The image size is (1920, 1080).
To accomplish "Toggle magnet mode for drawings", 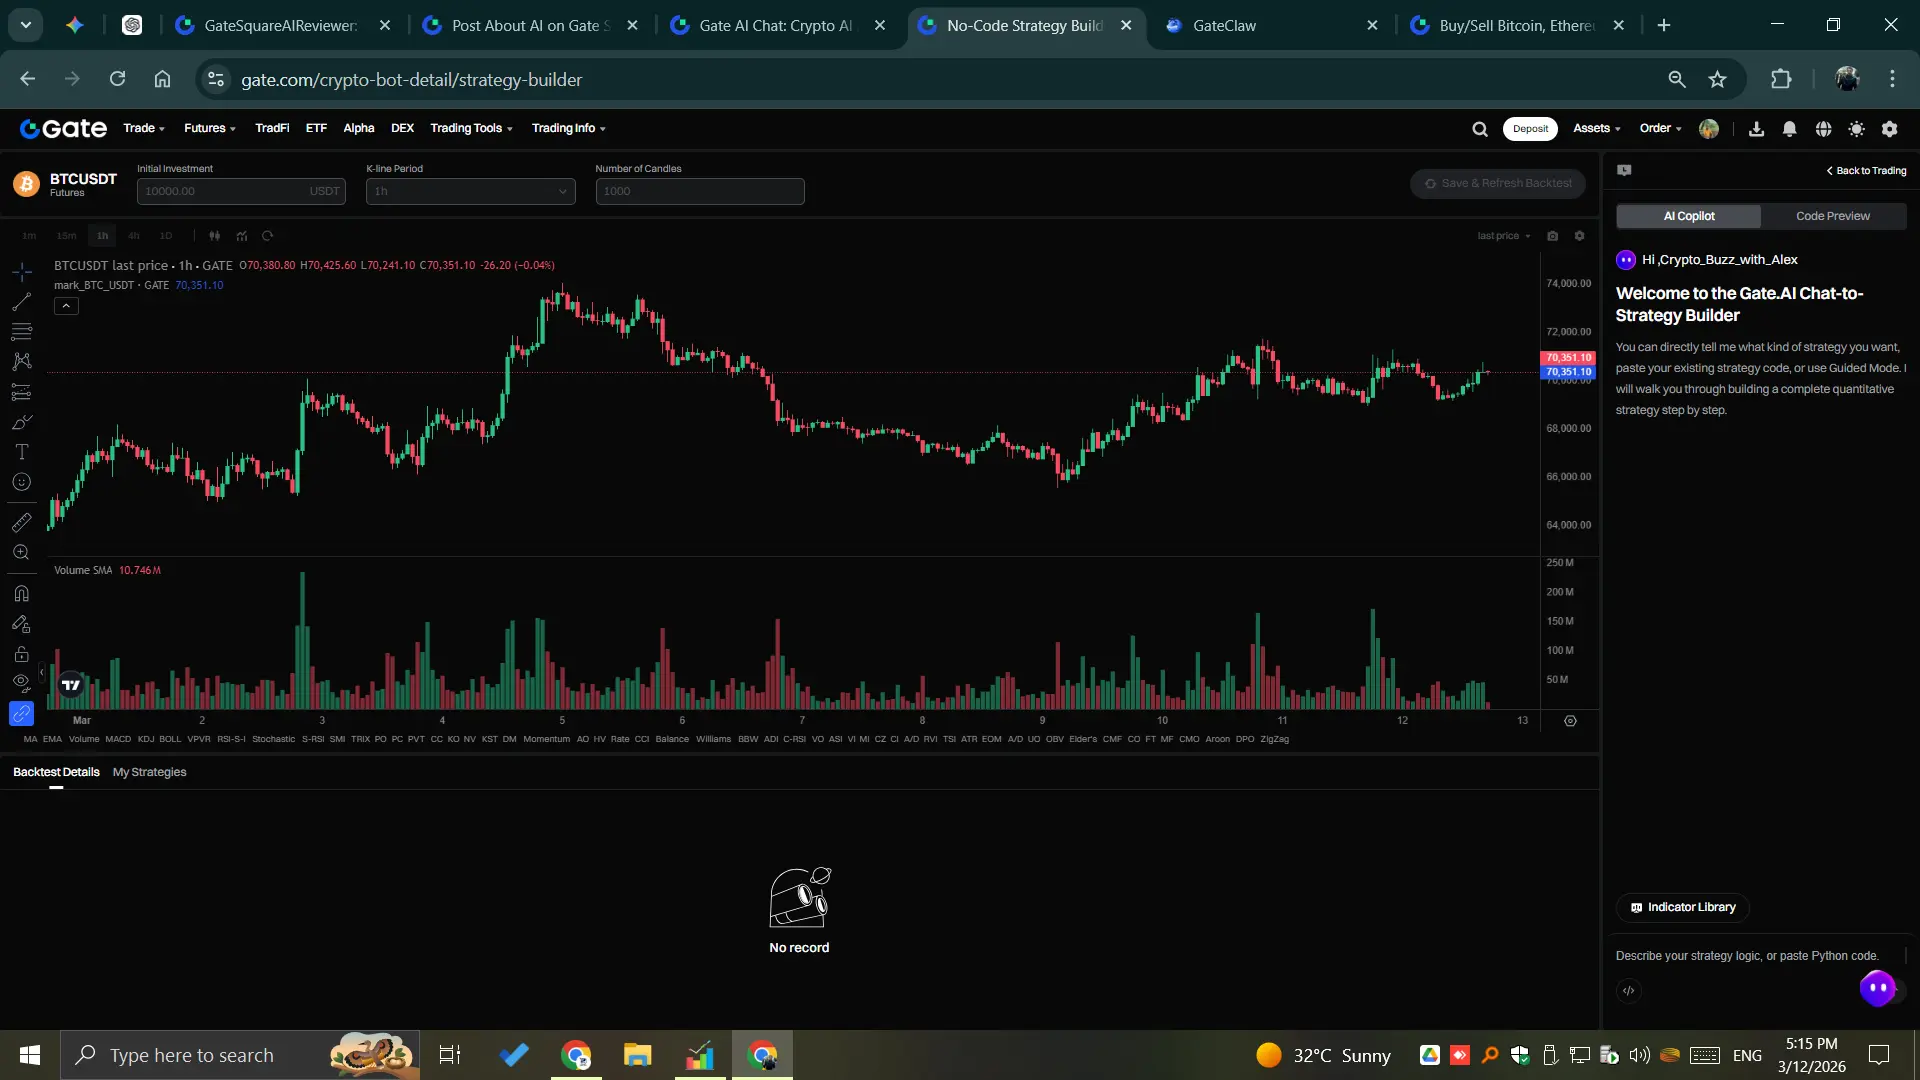I will [x=21, y=593].
